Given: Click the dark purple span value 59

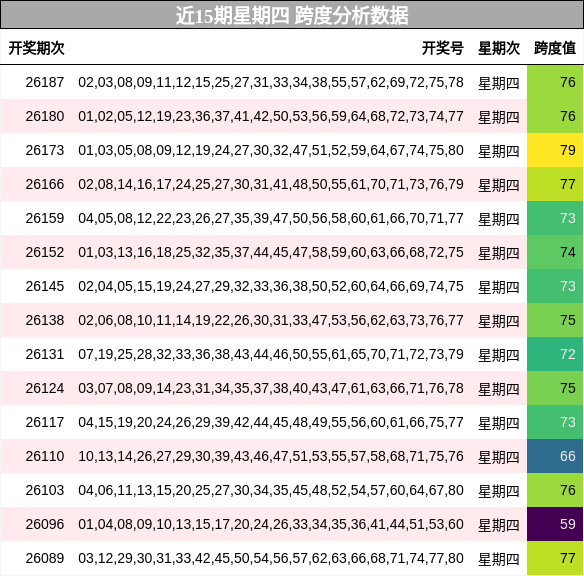Looking at the screenshot, I should point(555,524).
